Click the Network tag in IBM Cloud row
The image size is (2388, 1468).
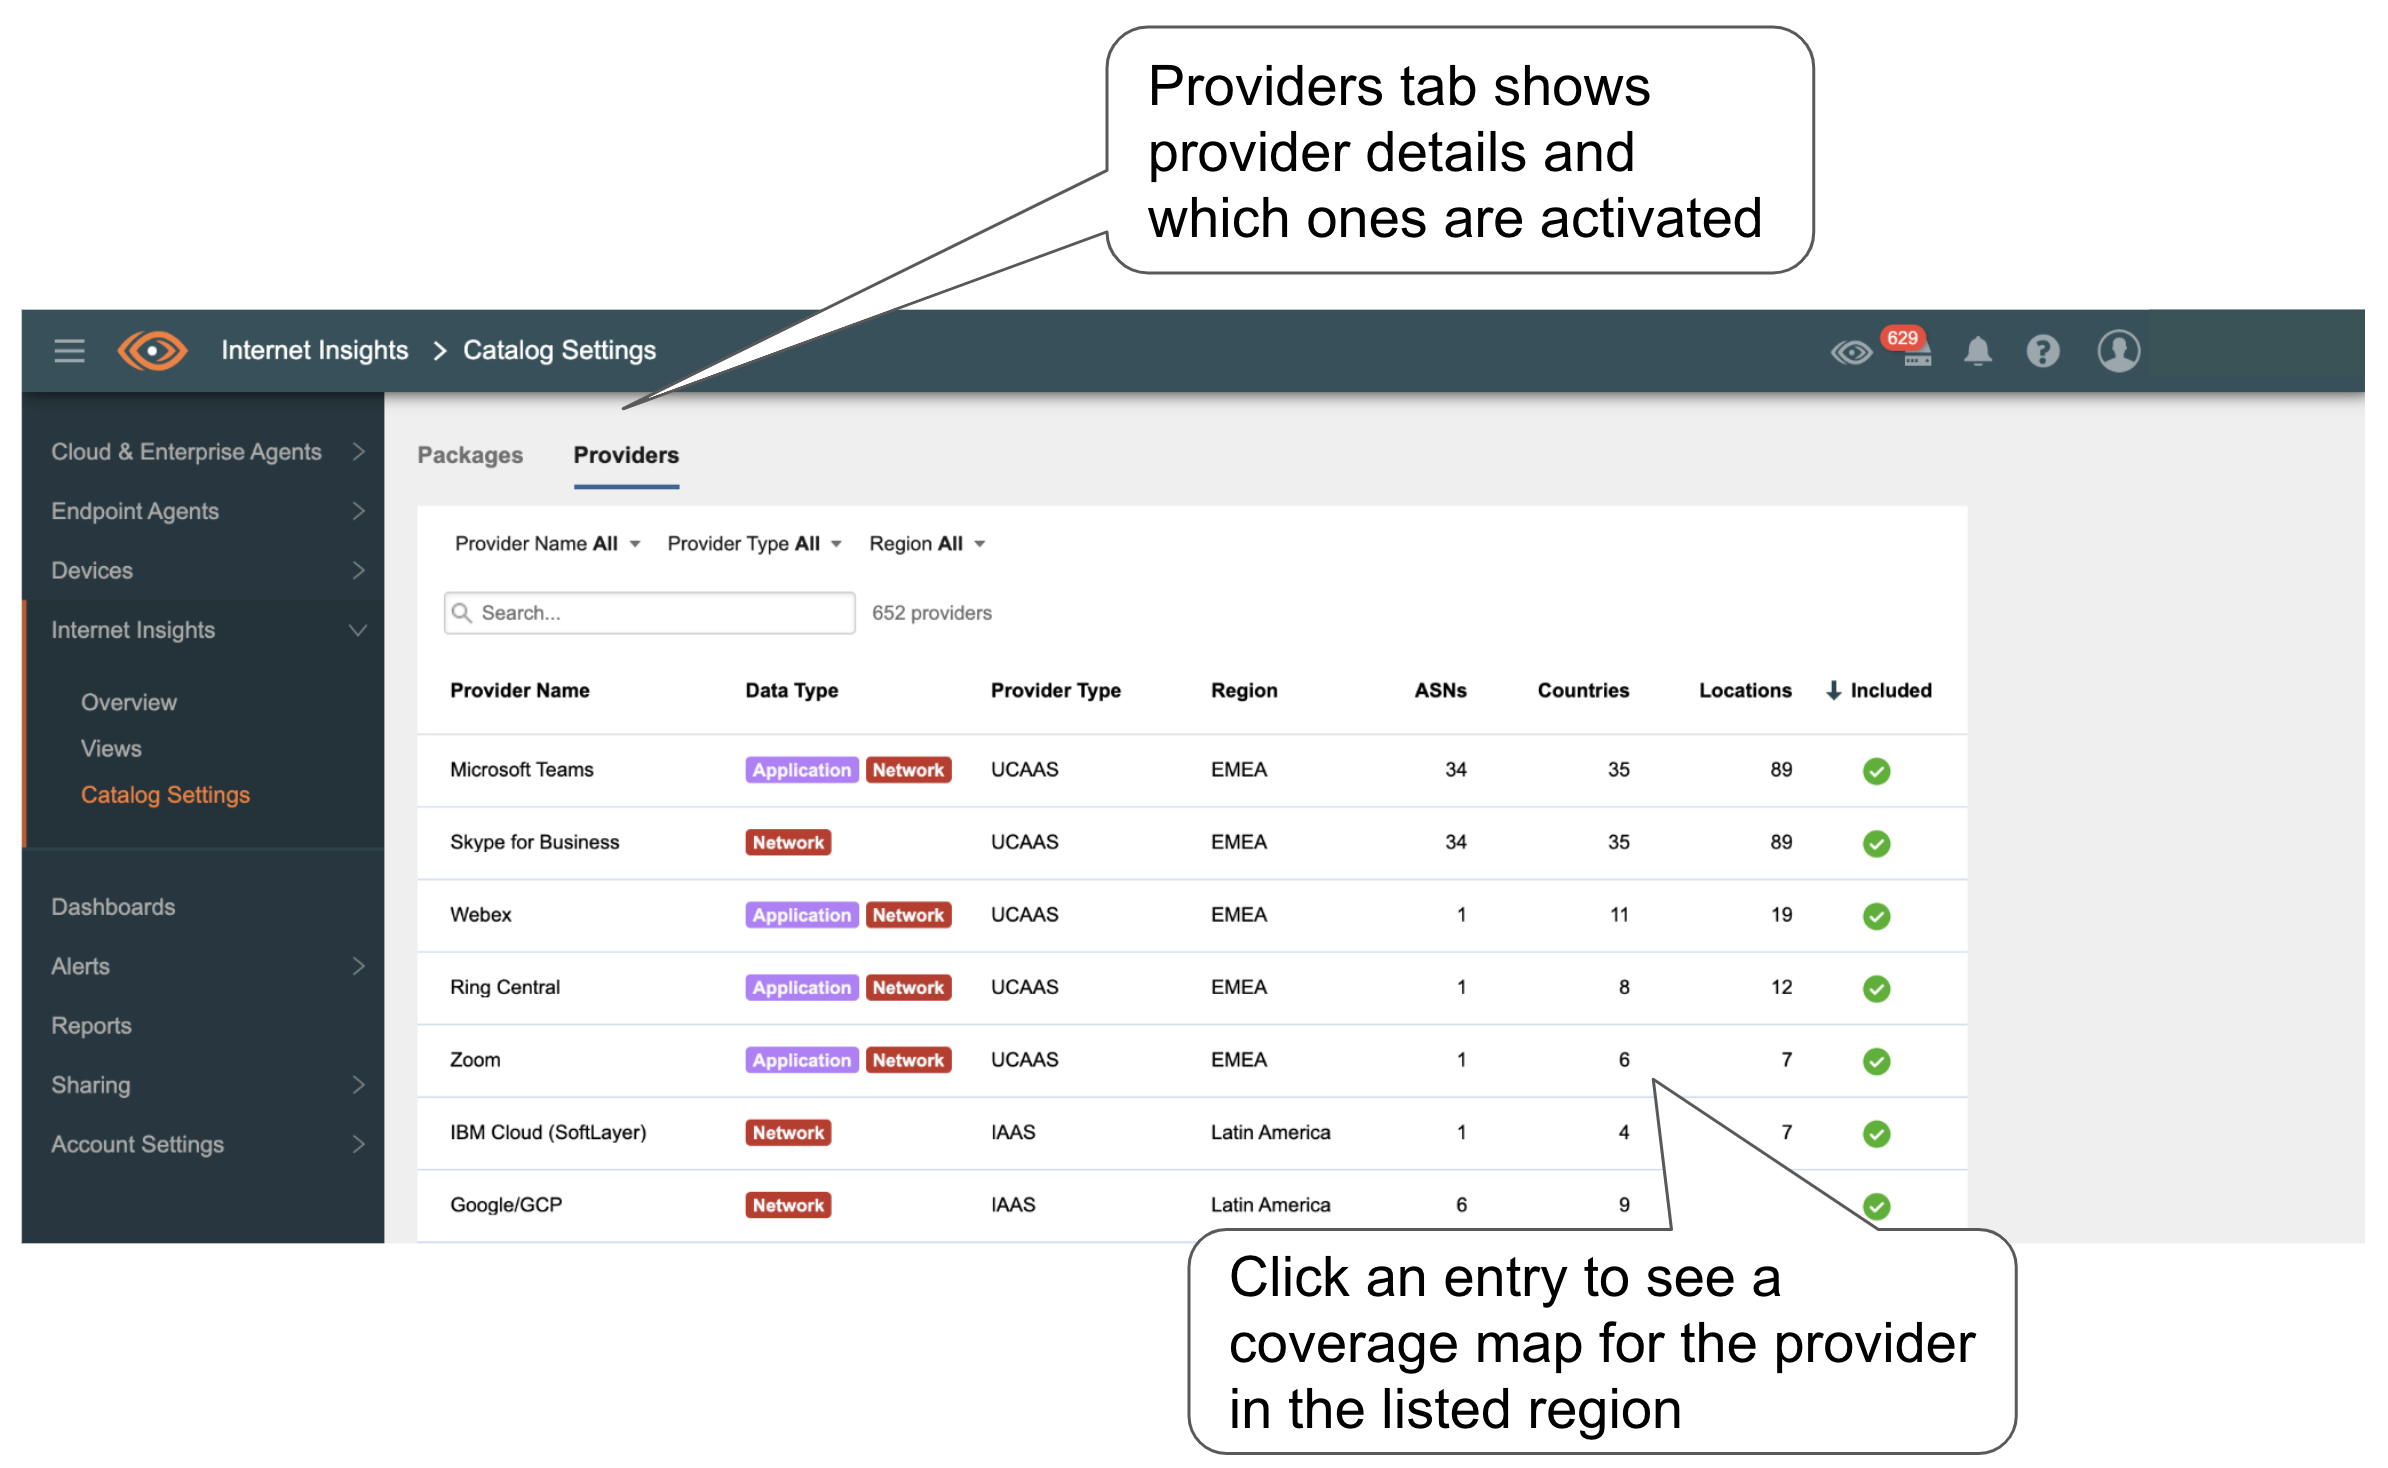(x=788, y=1133)
